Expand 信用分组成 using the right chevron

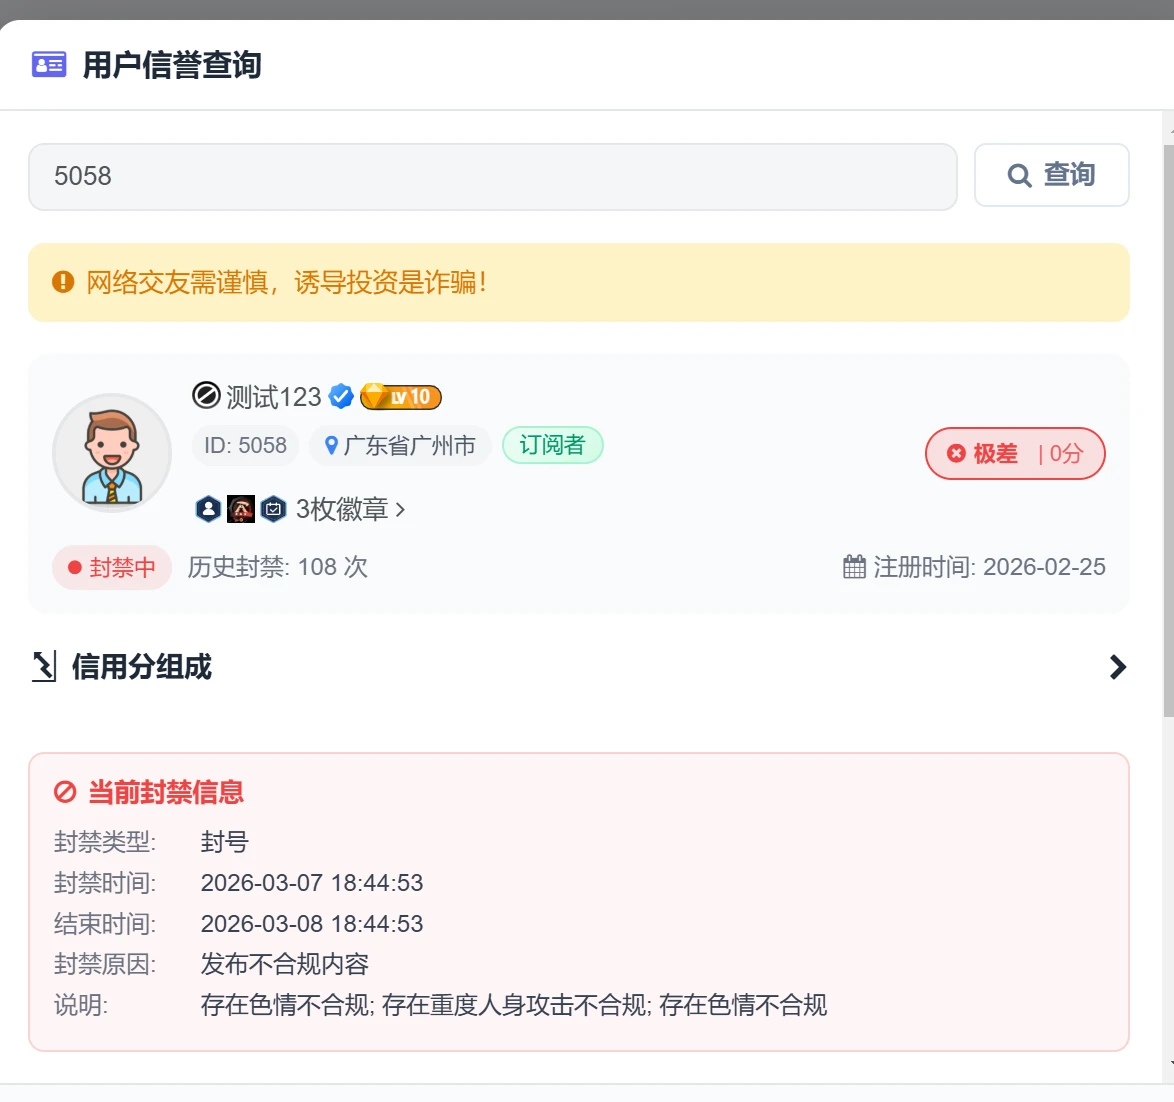[x=1118, y=667]
